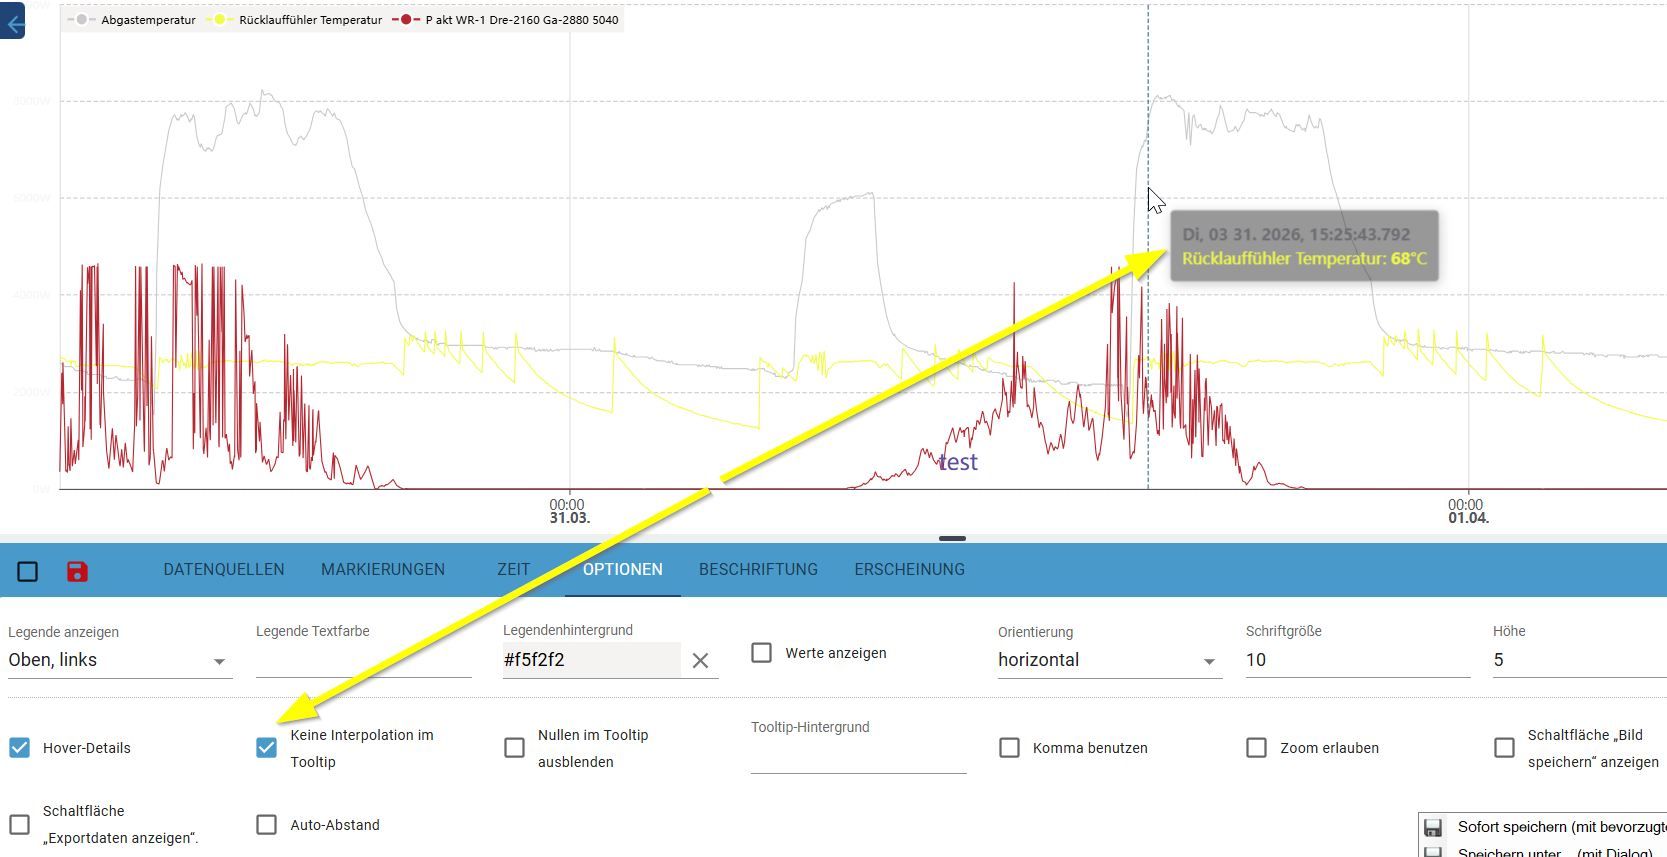Image resolution: width=1667 pixels, height=857 pixels.
Task: Toggle Abgastemperatur legend entry
Action: point(131,19)
